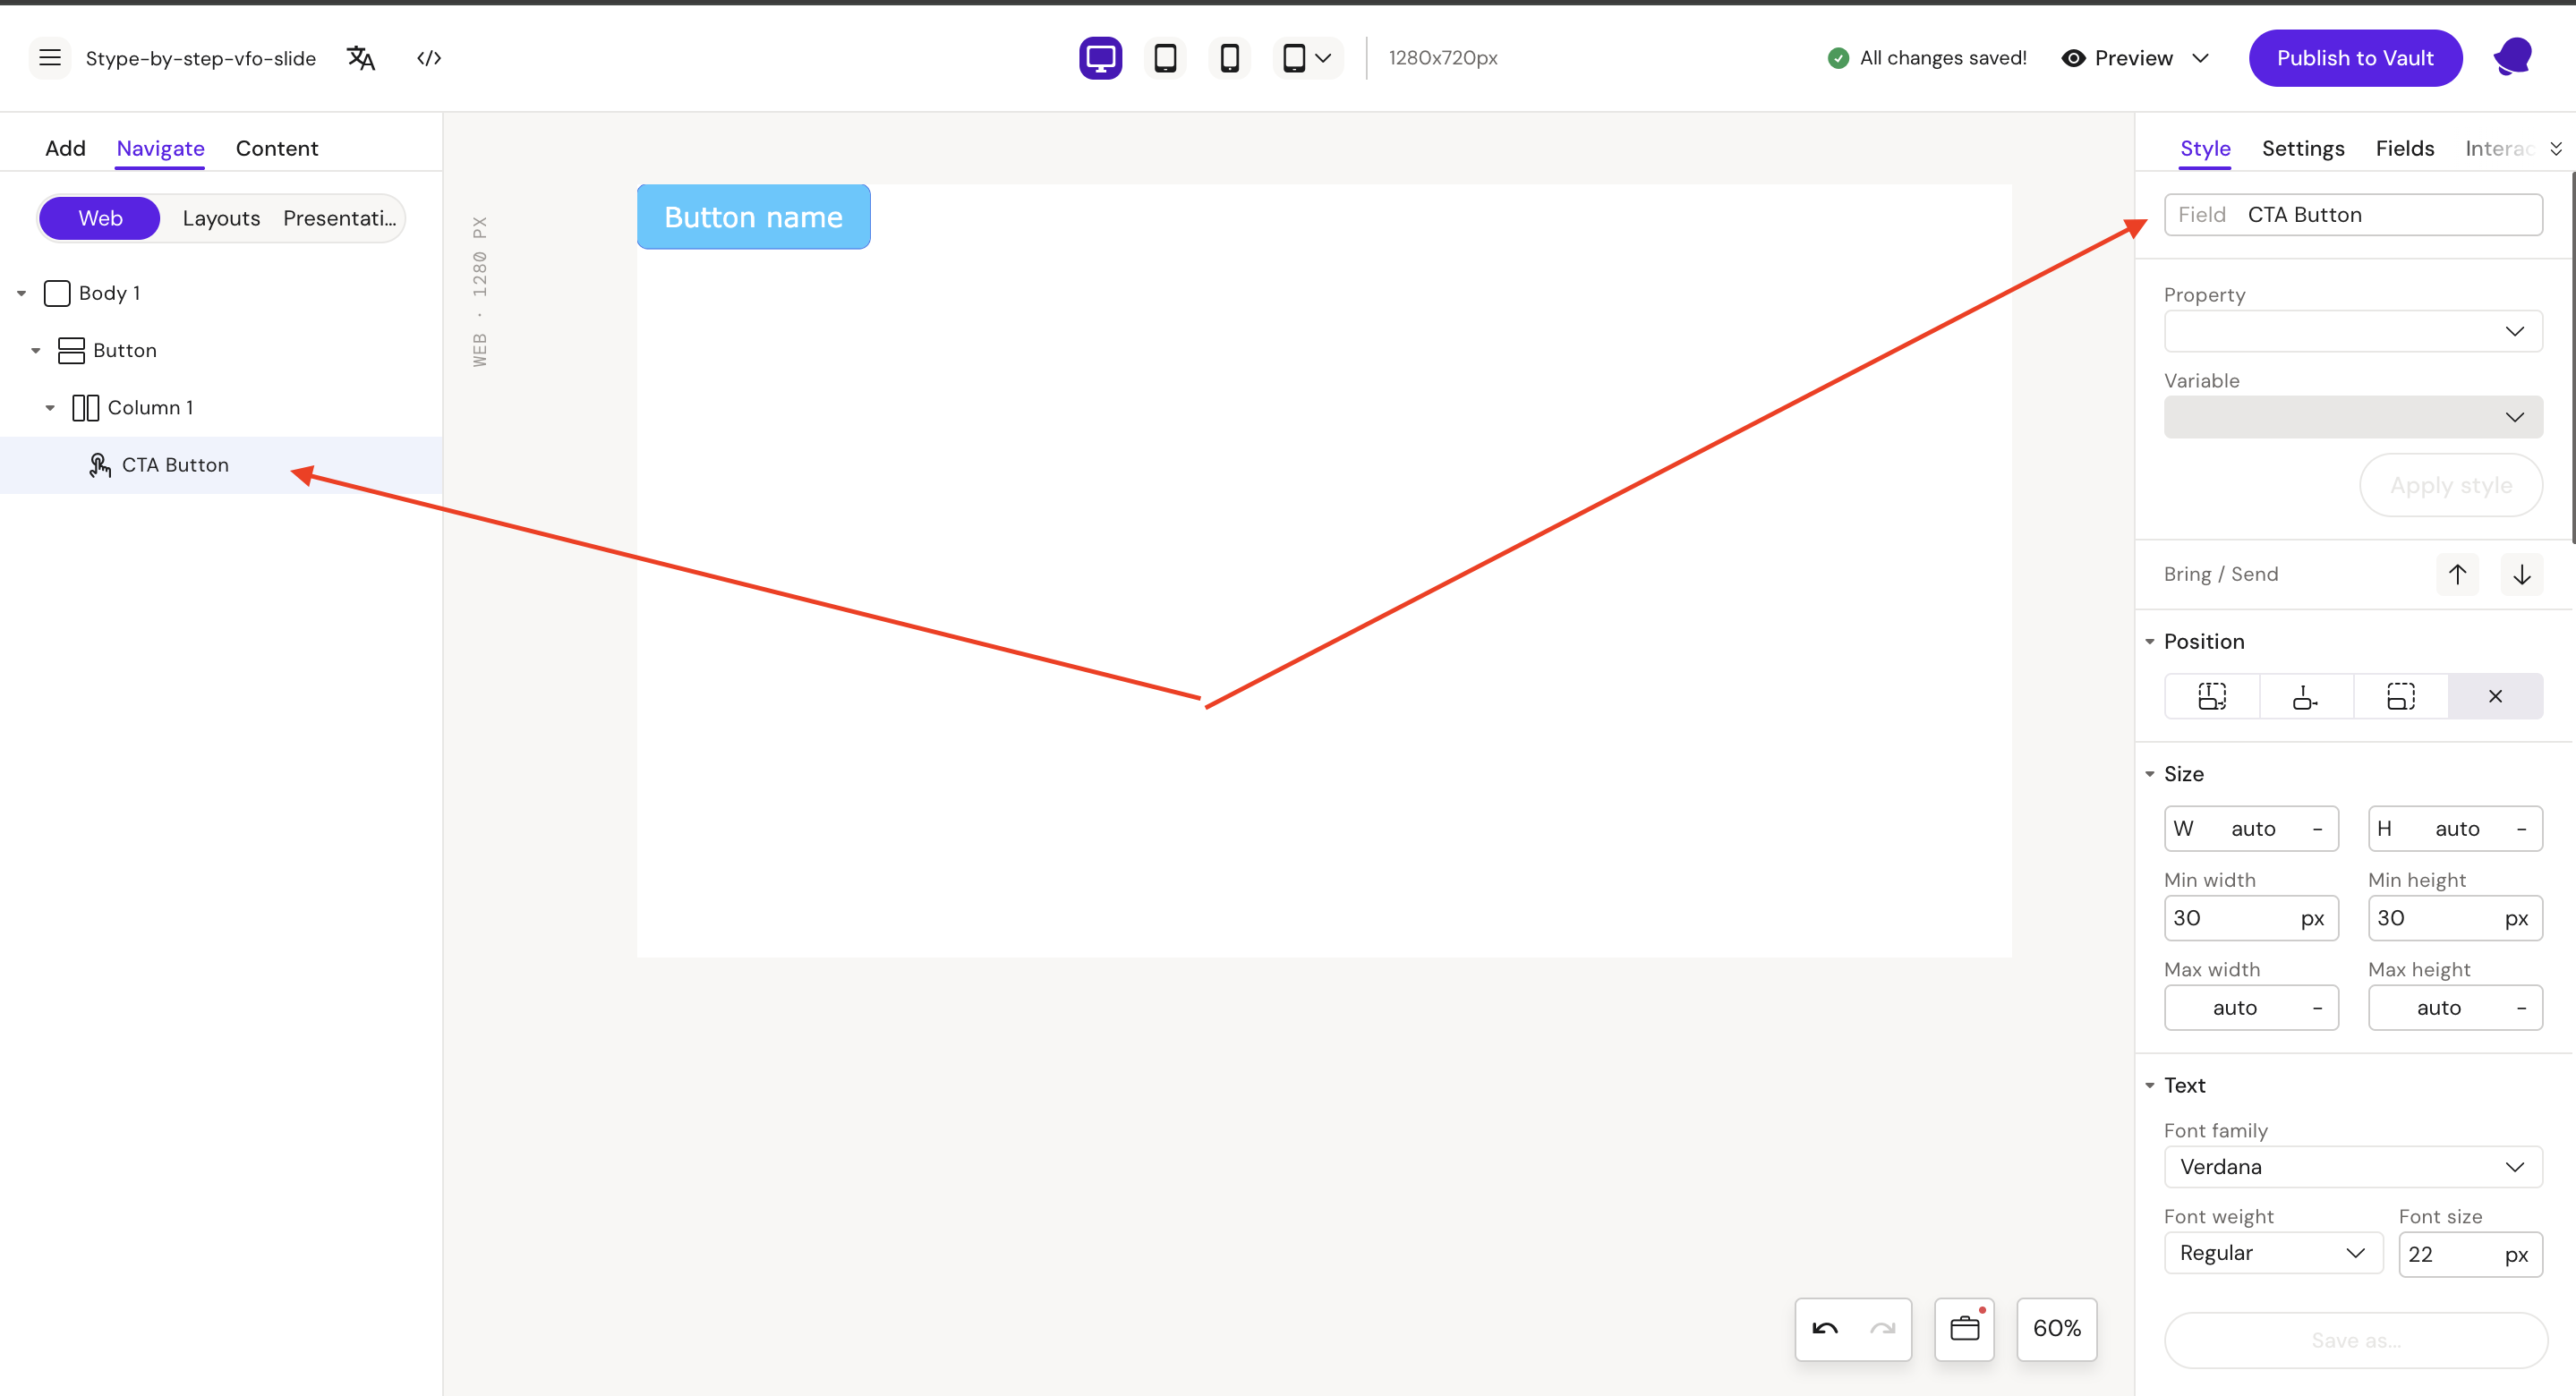The image size is (2576, 1396).
Task: Collapse the Text section
Action: coord(2149,1085)
